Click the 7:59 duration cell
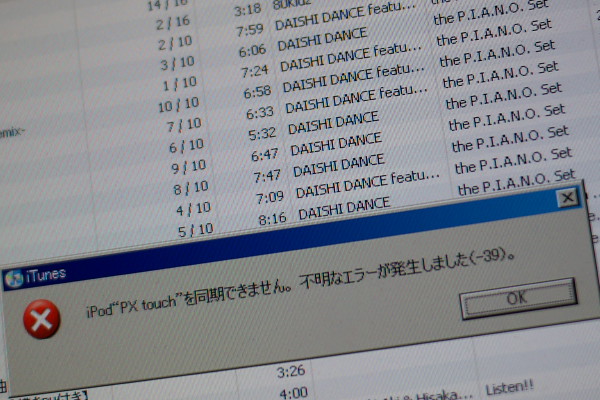This screenshot has width=600, height=400. pyautogui.click(x=250, y=30)
